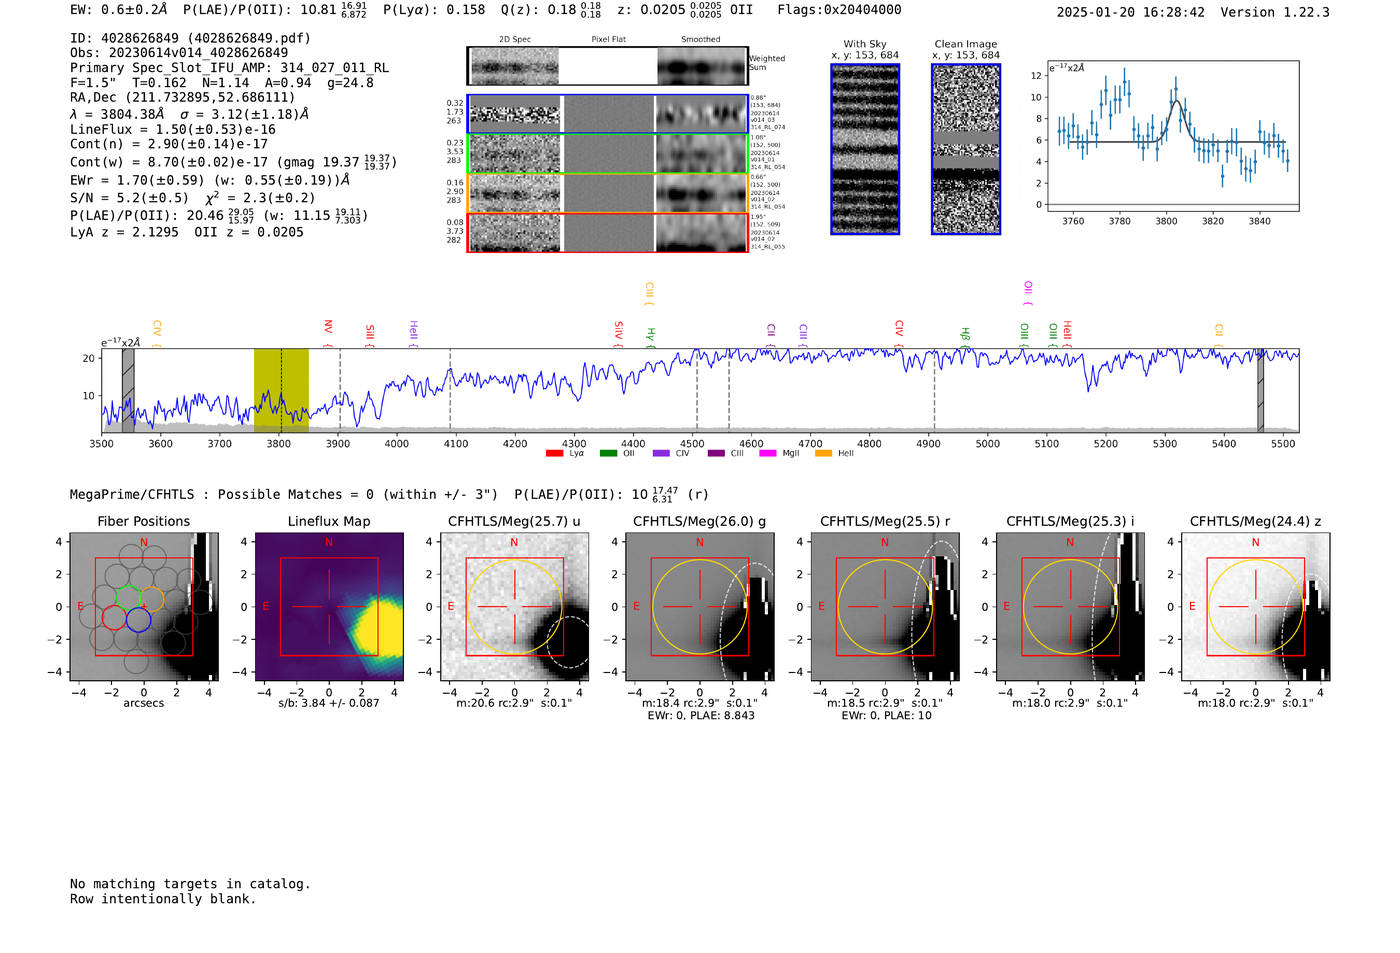Screen dimensions: 1400x953
Task: Click the Flags:0x20404000 header text
Action: click(839, 10)
